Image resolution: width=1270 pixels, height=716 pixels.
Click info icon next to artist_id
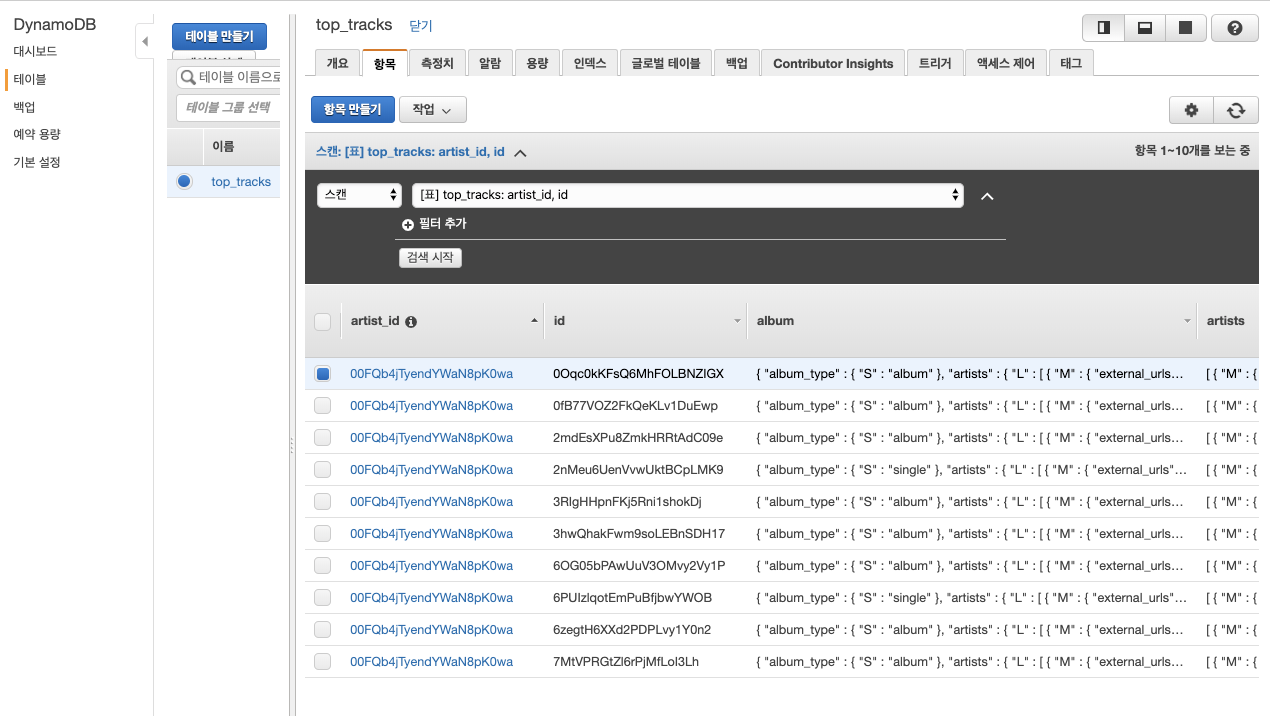point(411,322)
